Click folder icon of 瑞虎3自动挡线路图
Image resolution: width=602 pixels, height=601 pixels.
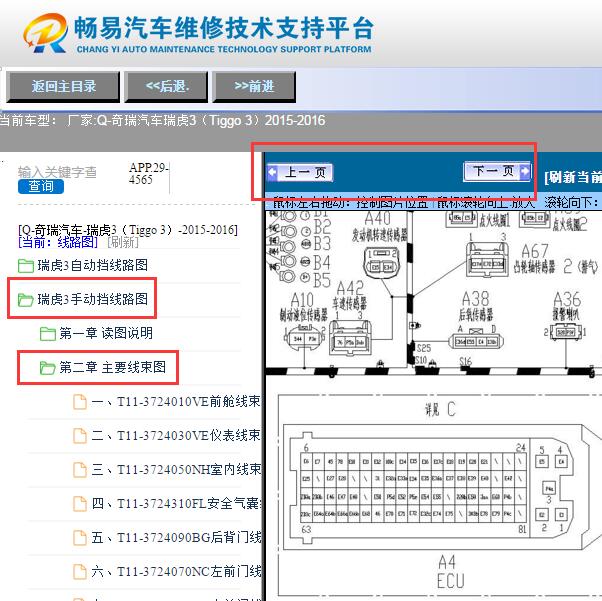(26, 266)
